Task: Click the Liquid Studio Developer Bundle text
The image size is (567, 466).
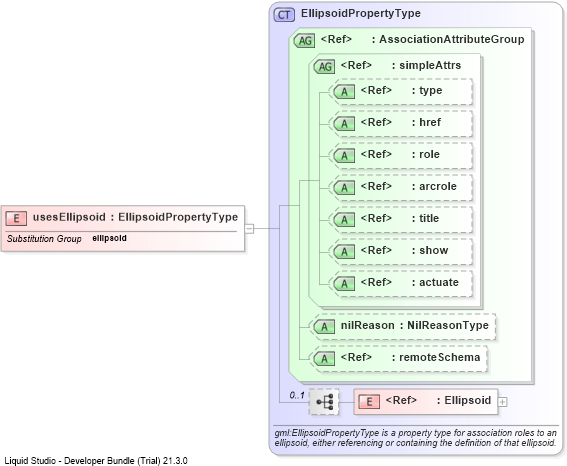Action: tap(96, 461)
